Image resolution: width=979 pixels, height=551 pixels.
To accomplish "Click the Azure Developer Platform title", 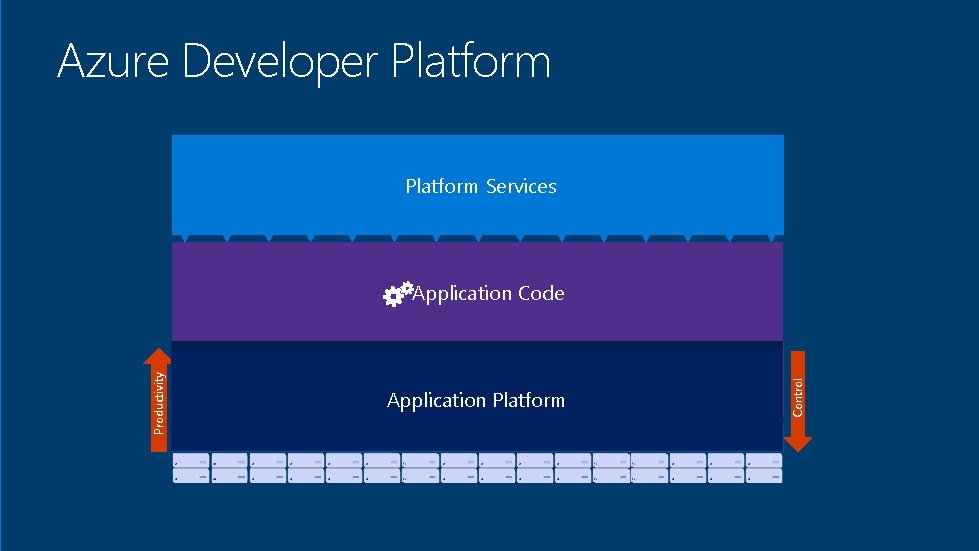I will 303,62.
